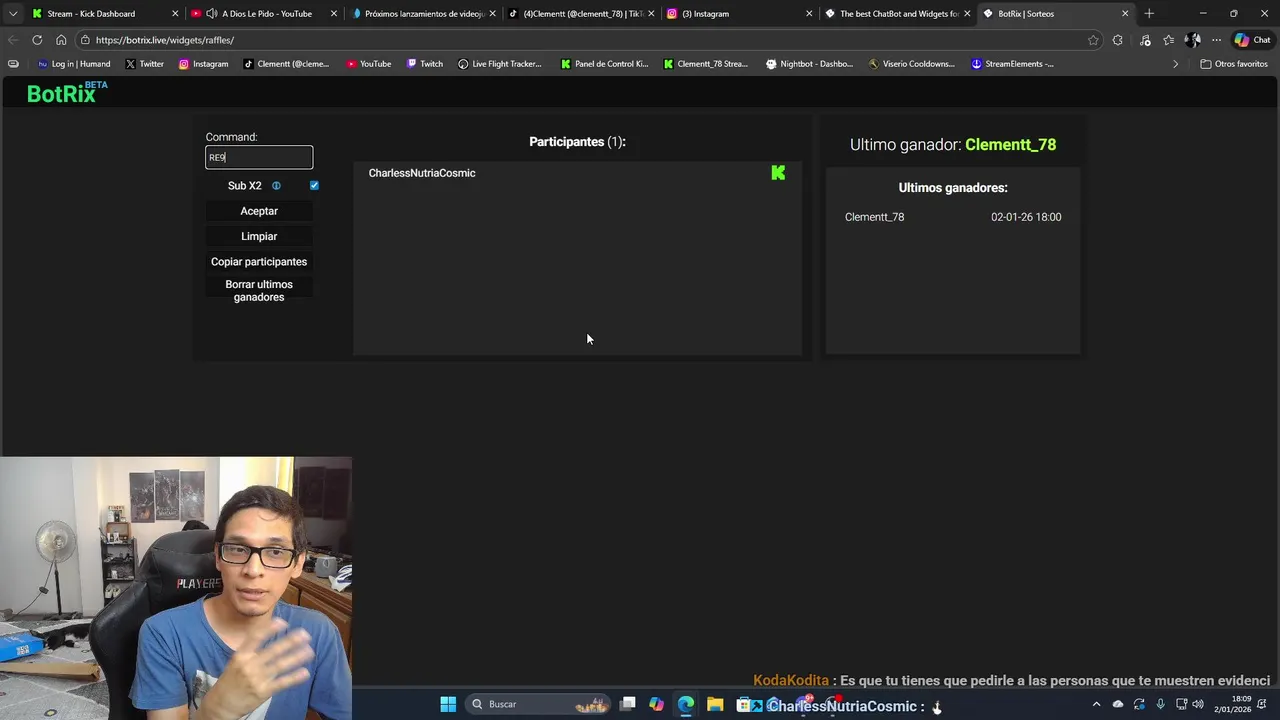This screenshot has height=720, width=1280.
Task: Click the browser address bar URL
Action: click(165, 40)
